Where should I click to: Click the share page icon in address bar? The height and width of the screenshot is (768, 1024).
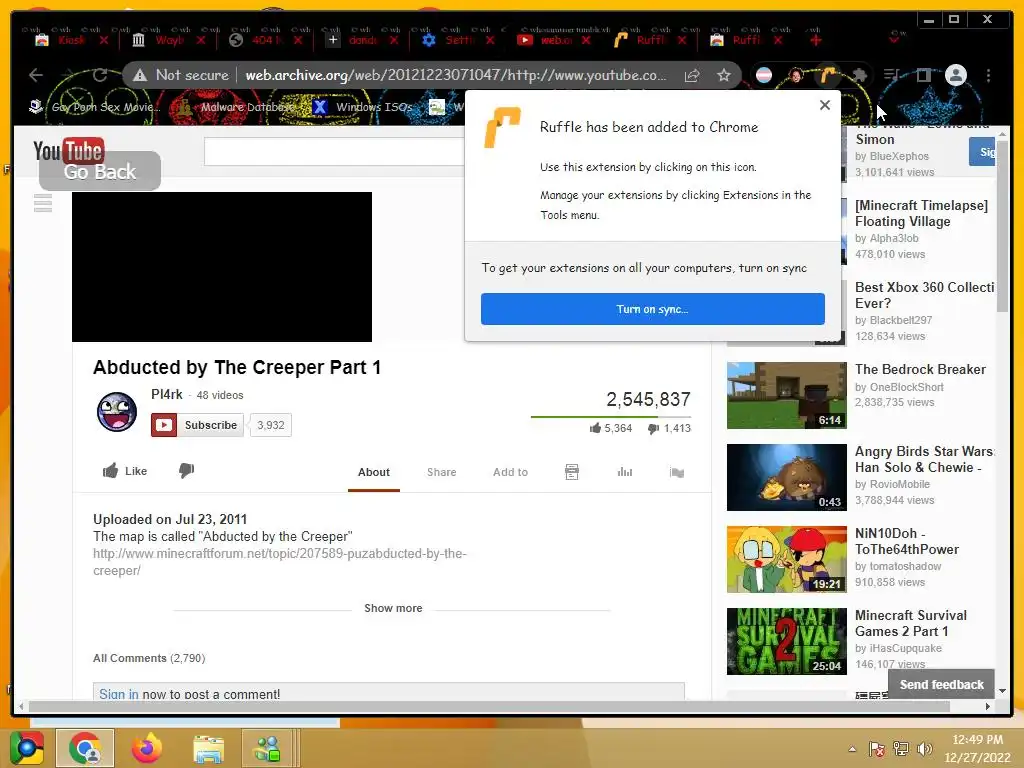tap(692, 76)
